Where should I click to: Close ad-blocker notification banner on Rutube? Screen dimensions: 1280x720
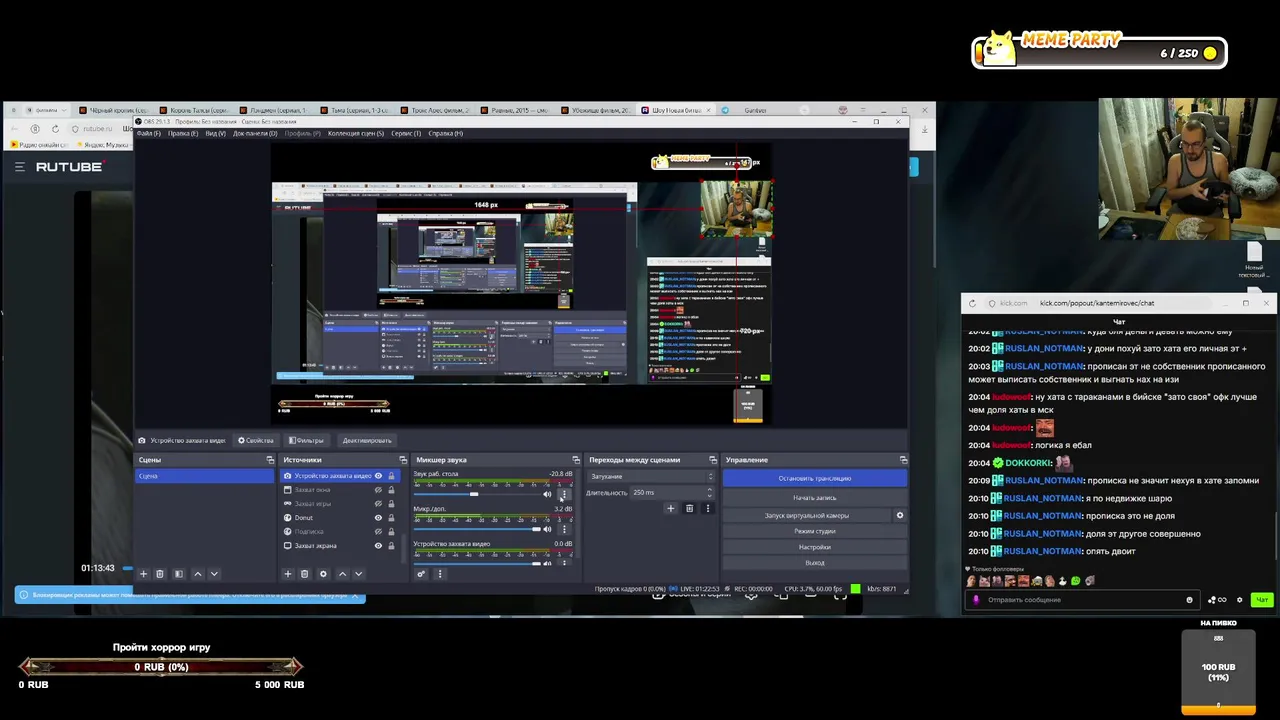coord(354,595)
